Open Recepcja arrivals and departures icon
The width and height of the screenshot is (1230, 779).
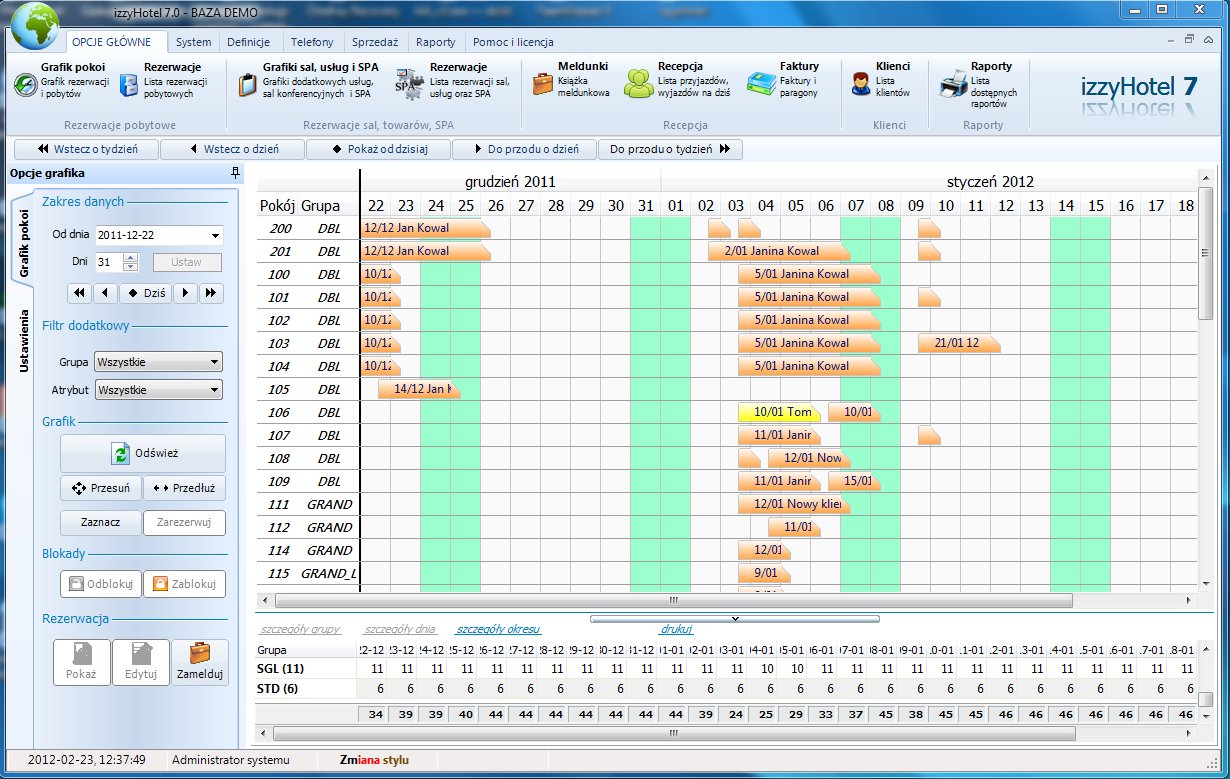tap(639, 84)
